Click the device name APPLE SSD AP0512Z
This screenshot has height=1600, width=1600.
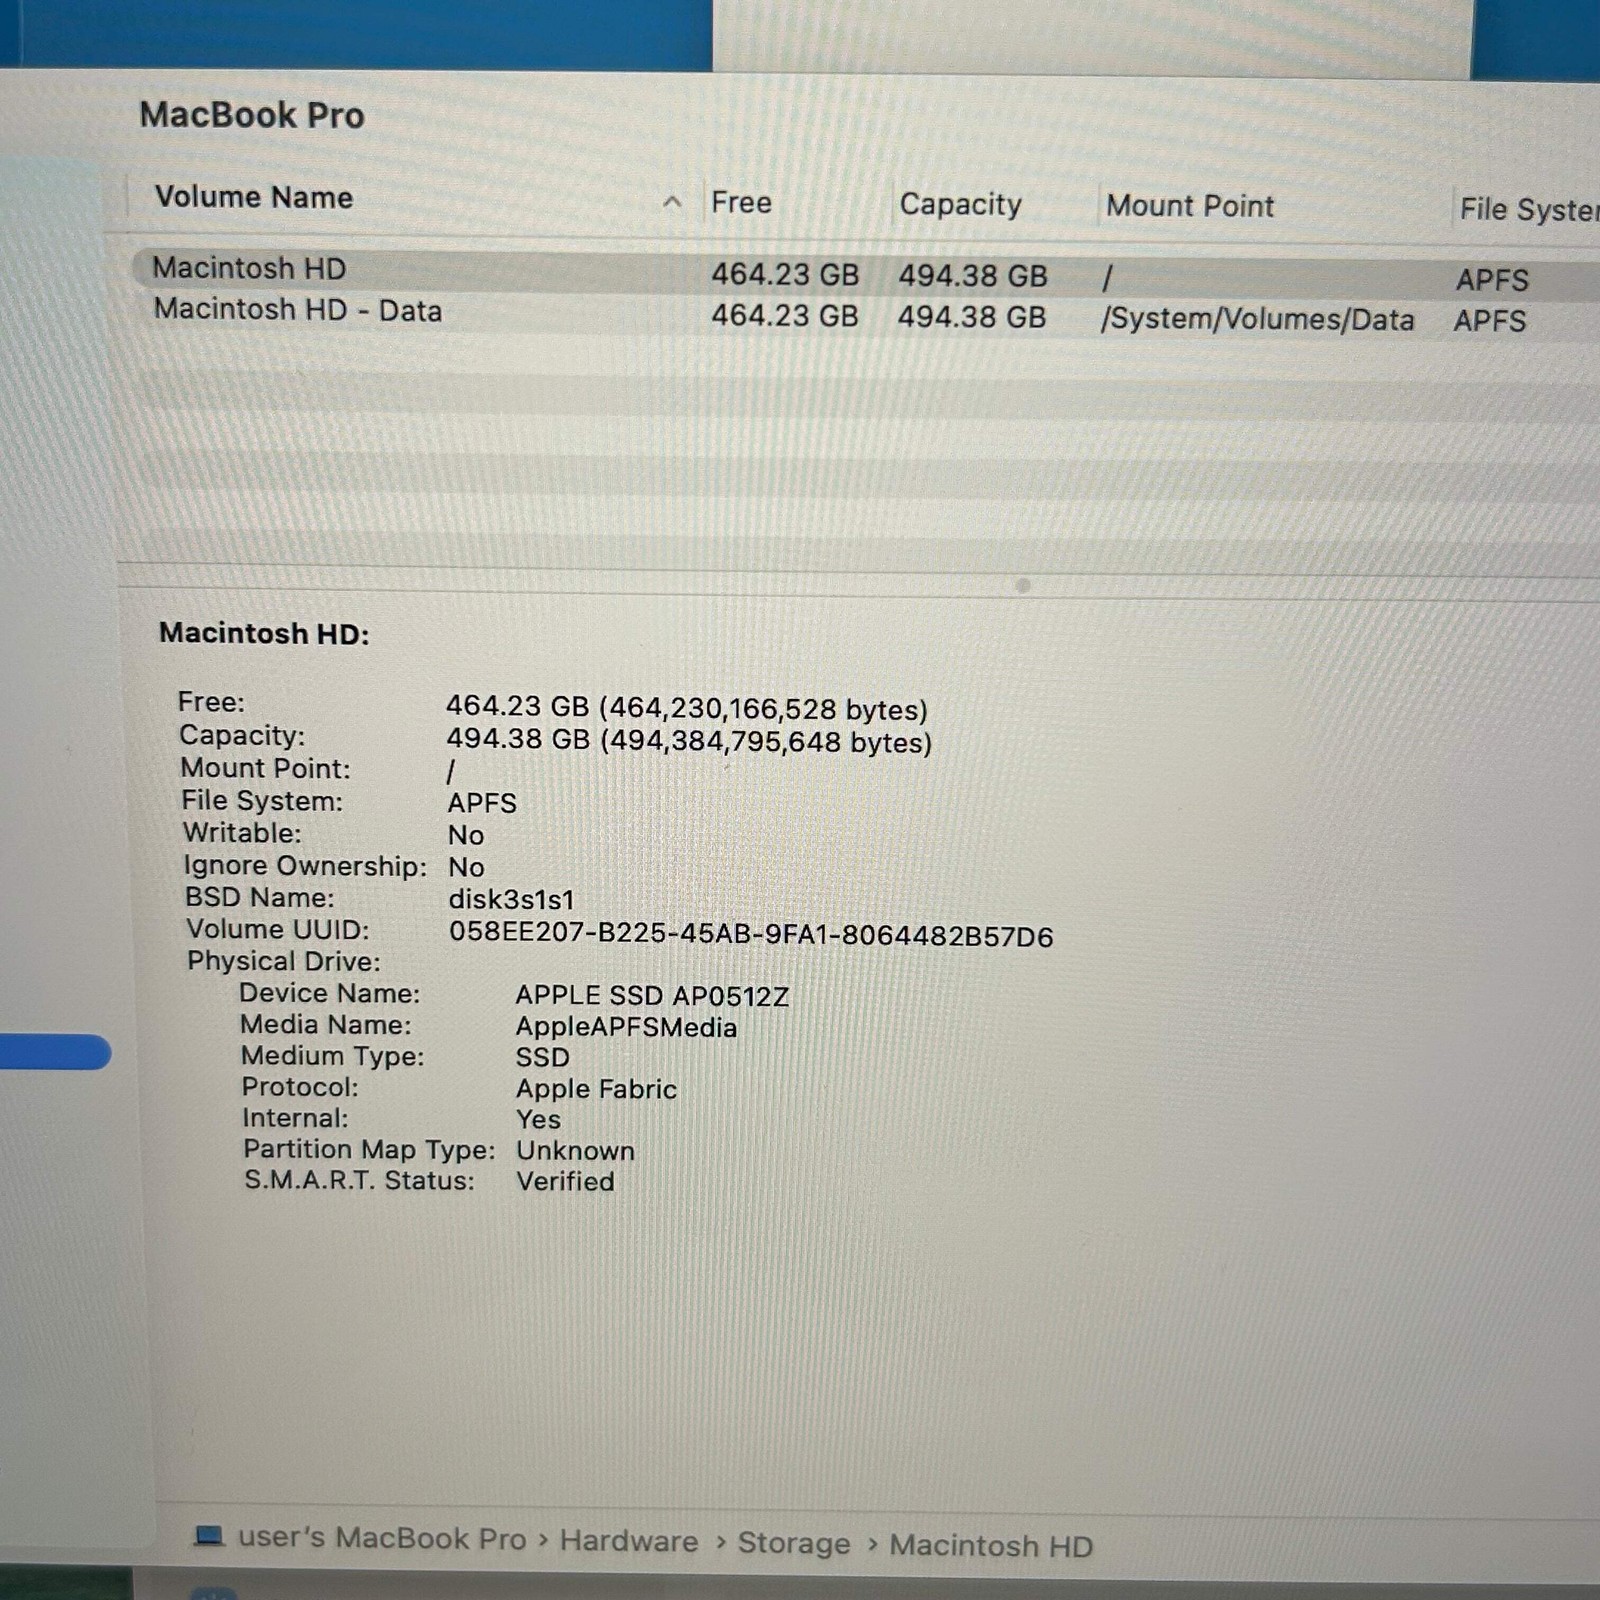652,996
